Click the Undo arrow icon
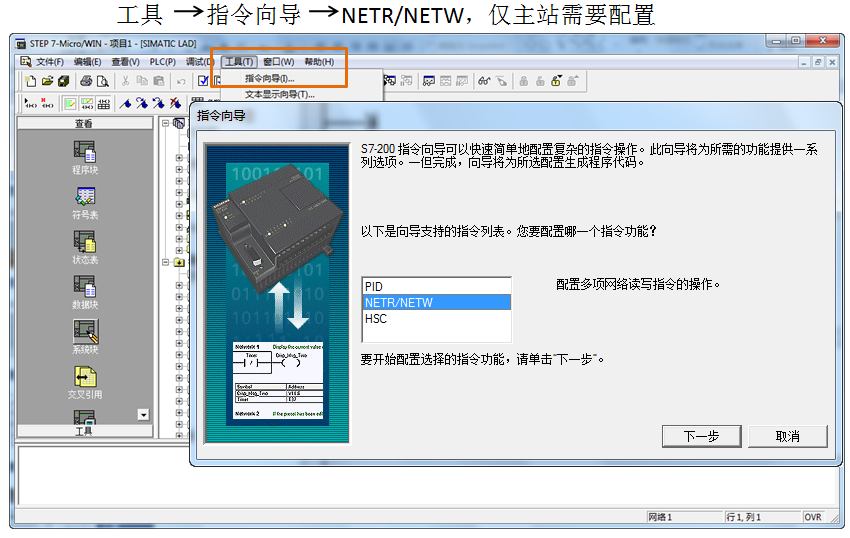The width and height of the screenshot is (850, 538). coord(181,82)
